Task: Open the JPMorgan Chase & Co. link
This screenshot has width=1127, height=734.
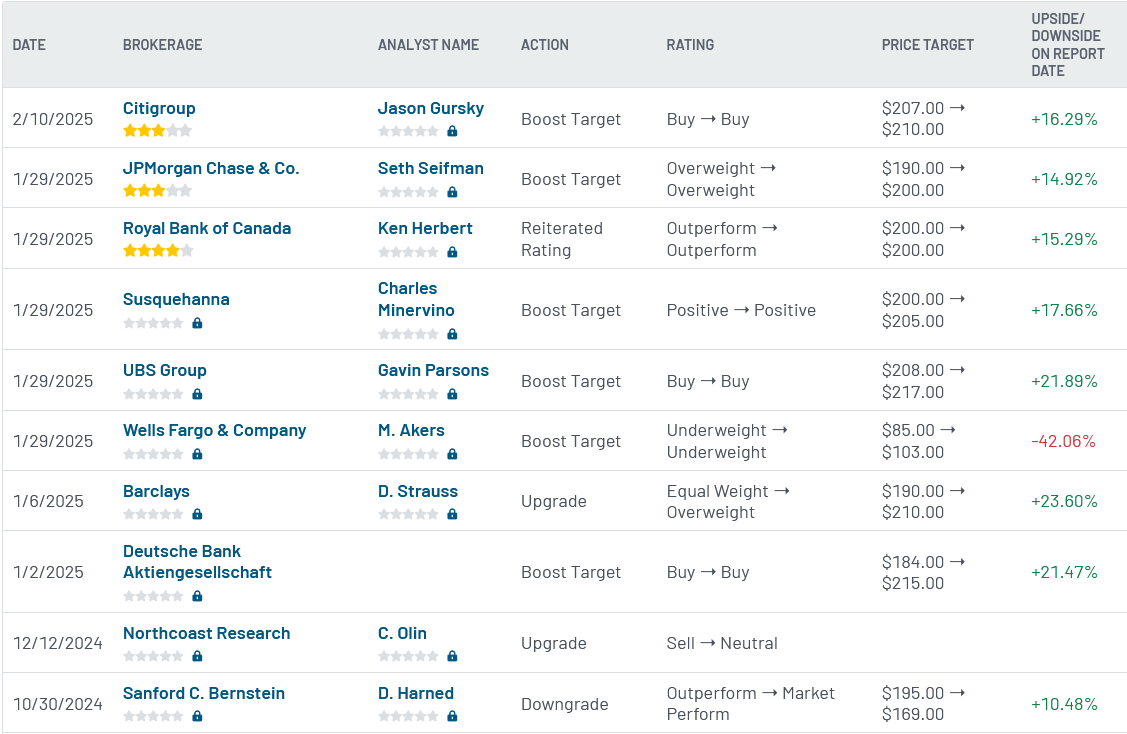Action: (211, 168)
